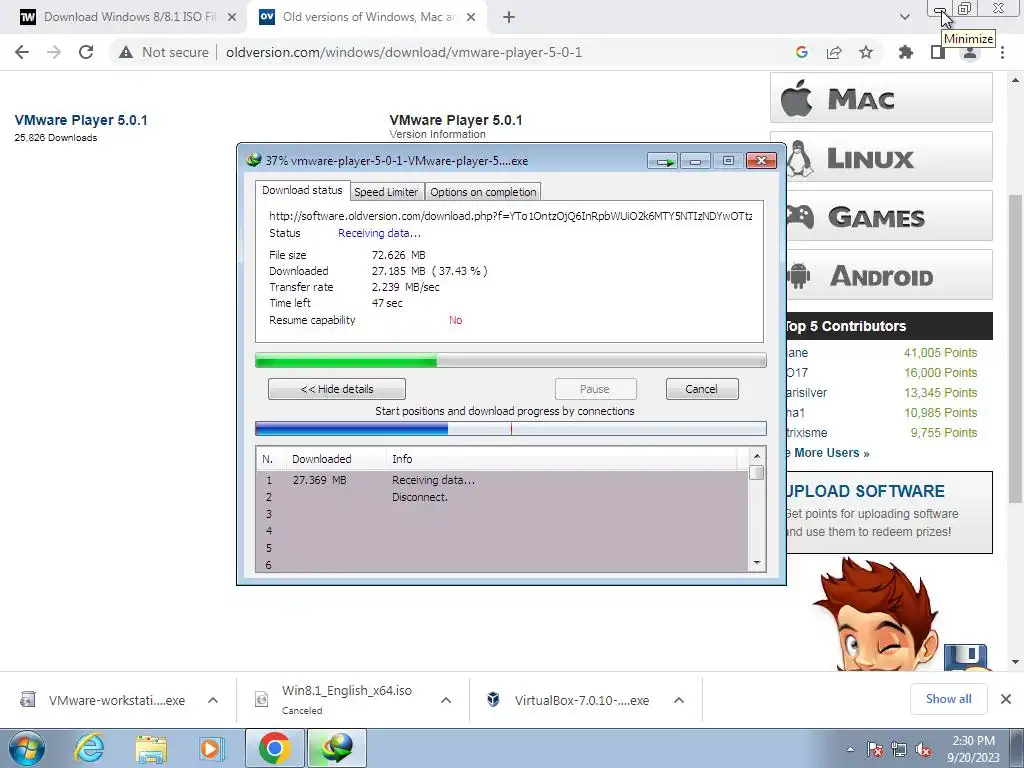Open a new Chrome tab with plus
This screenshot has width=1024, height=768.
click(x=509, y=17)
